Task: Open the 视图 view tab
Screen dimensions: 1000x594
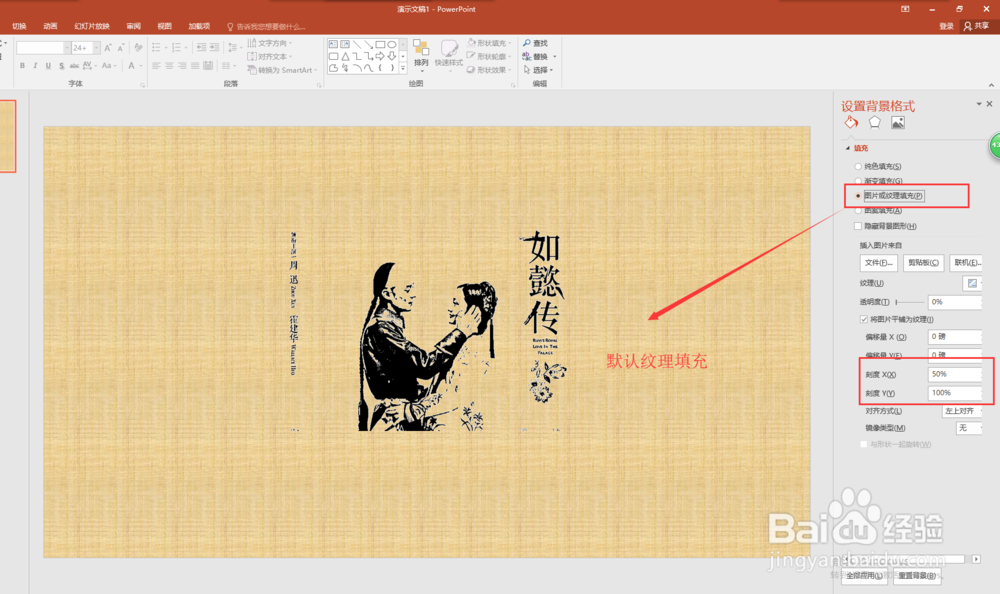Action: click(x=165, y=26)
